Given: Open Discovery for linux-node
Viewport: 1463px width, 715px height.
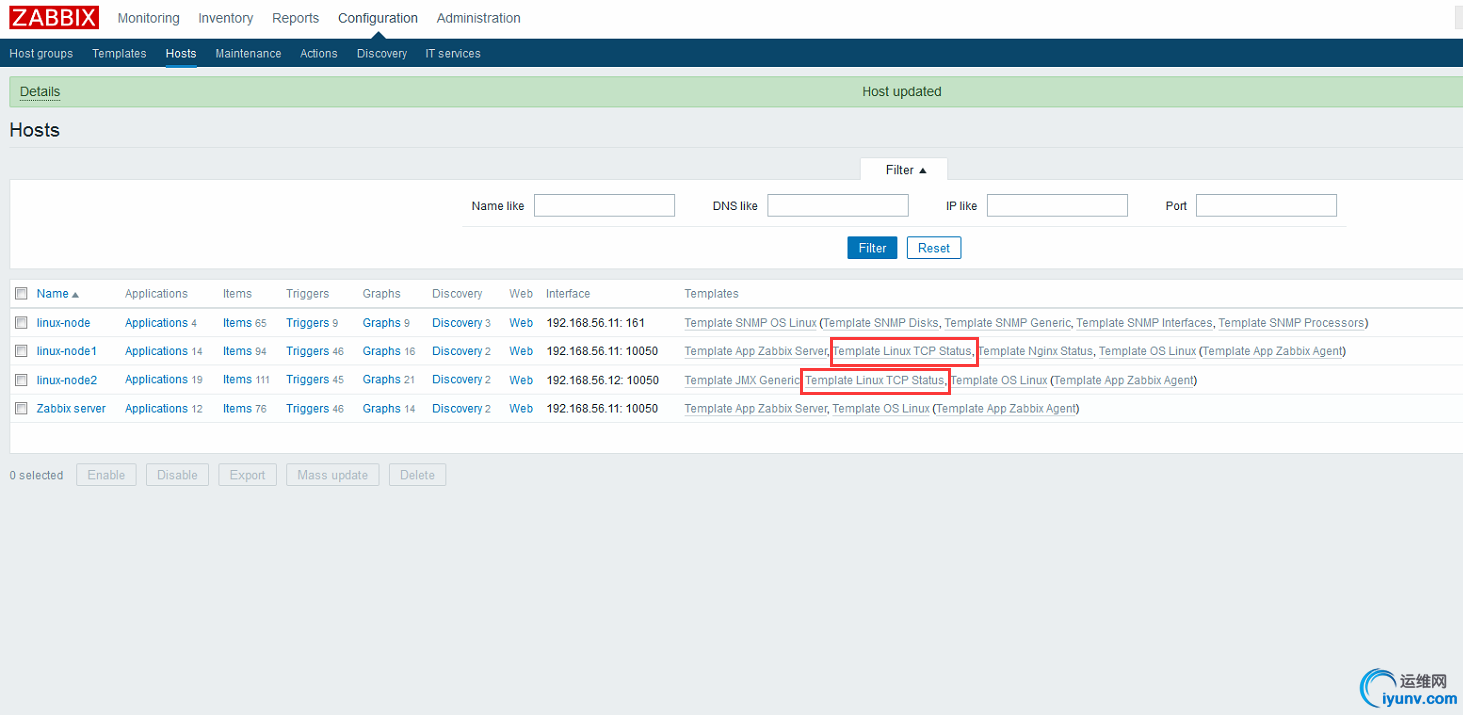Looking at the screenshot, I should 457,323.
